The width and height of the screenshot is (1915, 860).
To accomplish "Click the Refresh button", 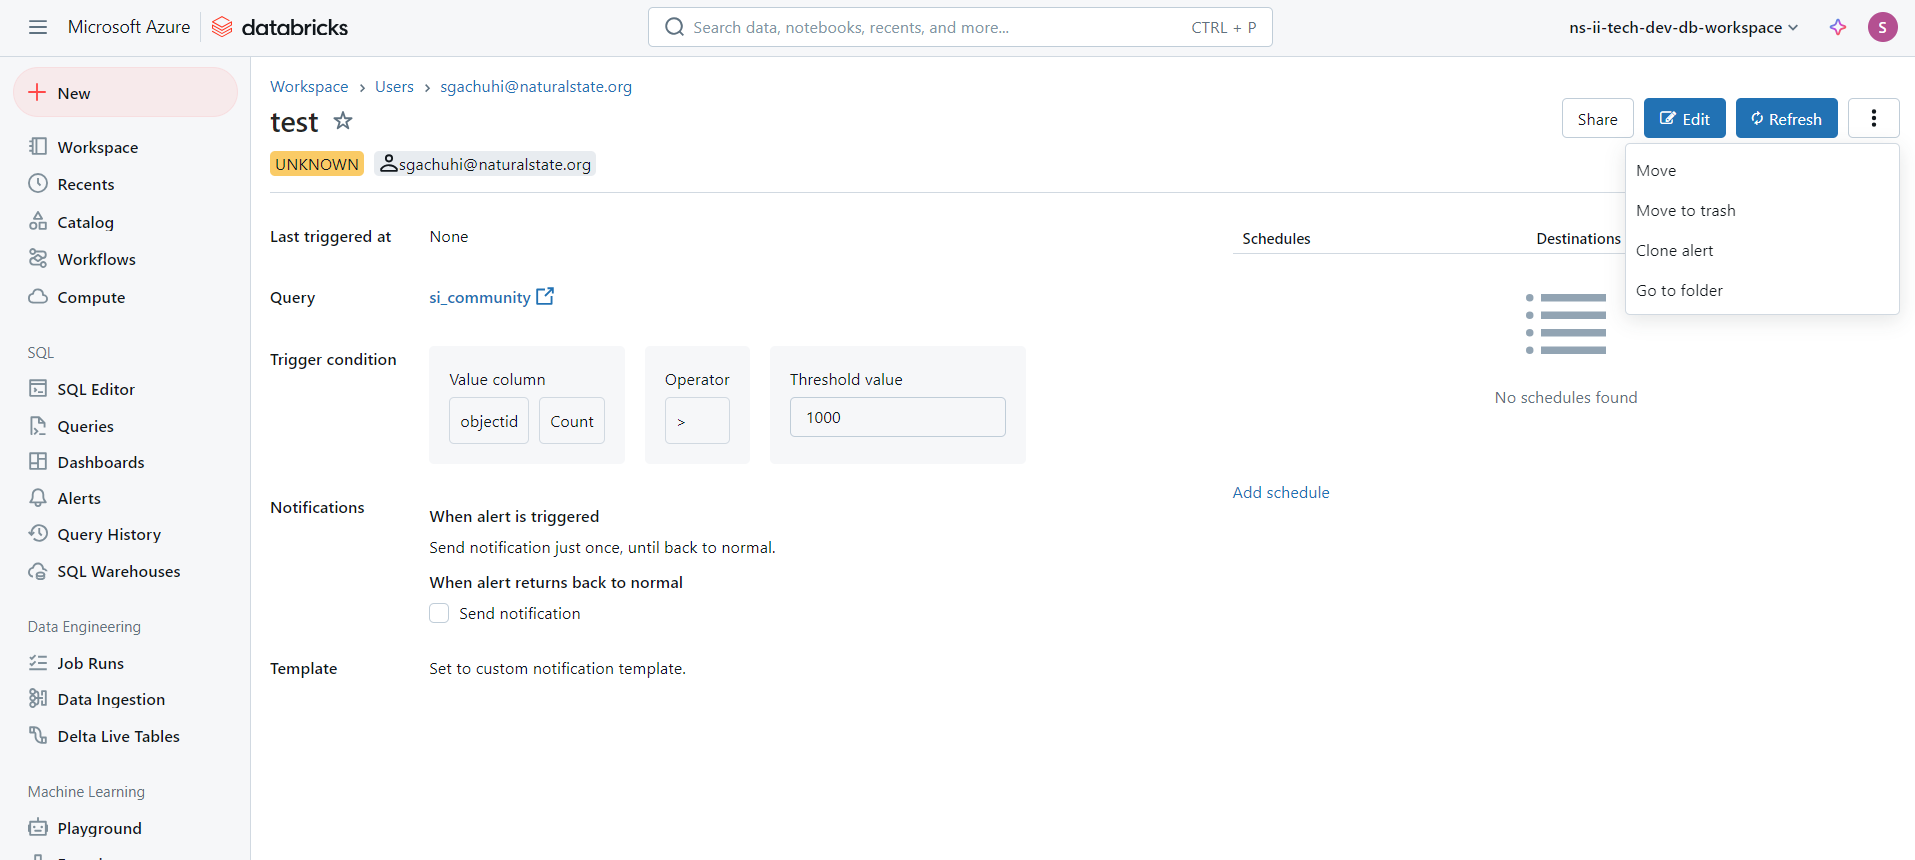I will coord(1786,118).
